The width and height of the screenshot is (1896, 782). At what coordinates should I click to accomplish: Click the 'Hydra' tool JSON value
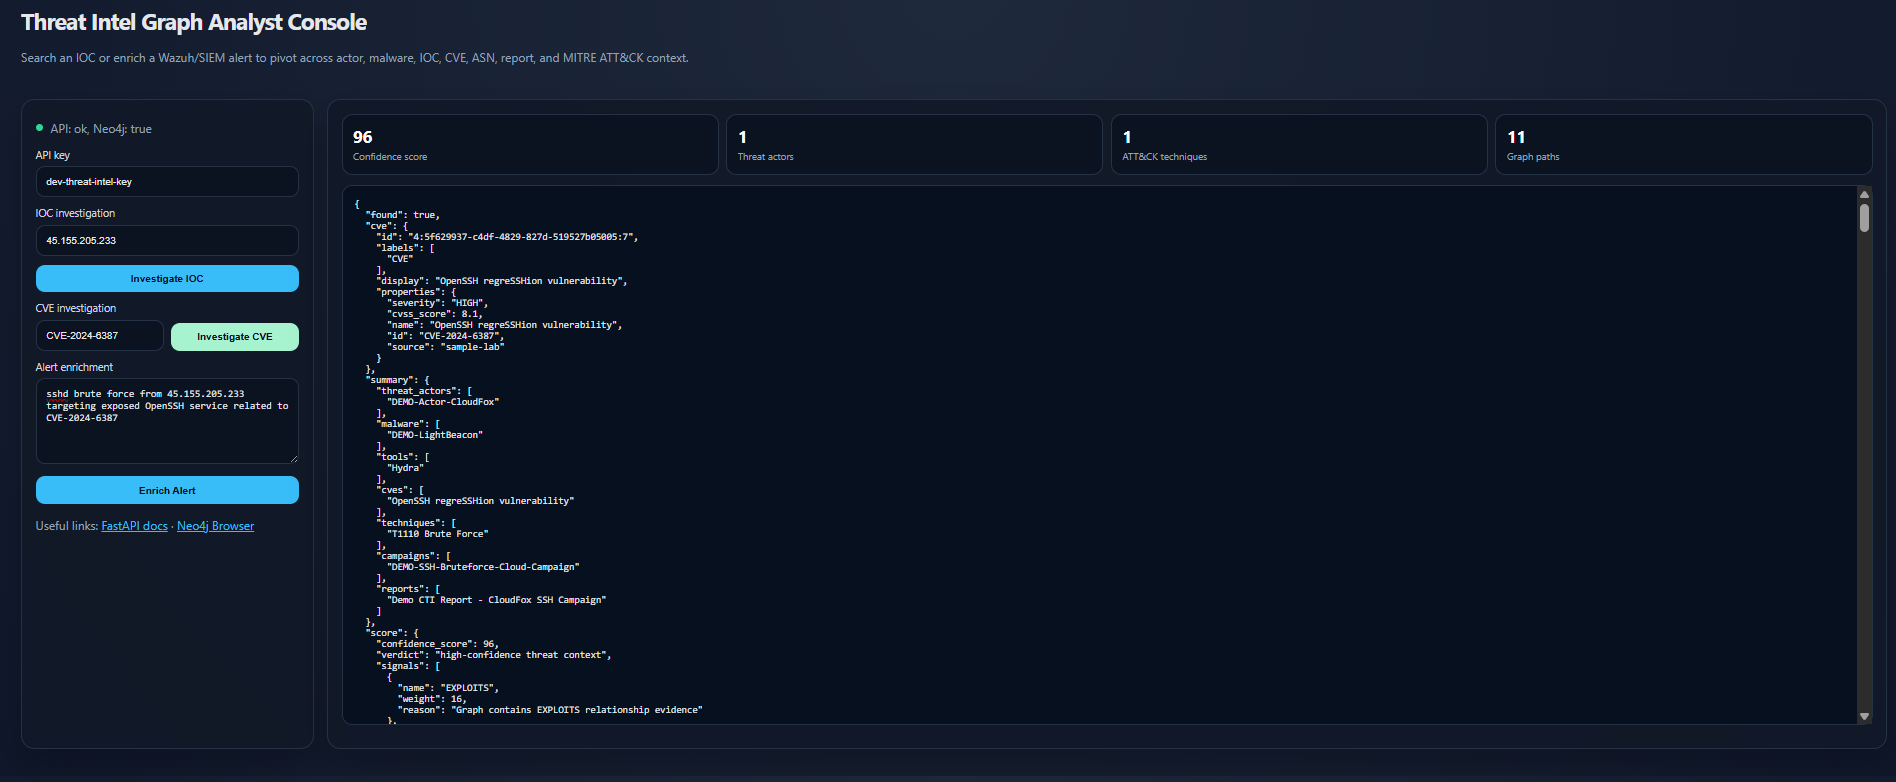coord(405,468)
